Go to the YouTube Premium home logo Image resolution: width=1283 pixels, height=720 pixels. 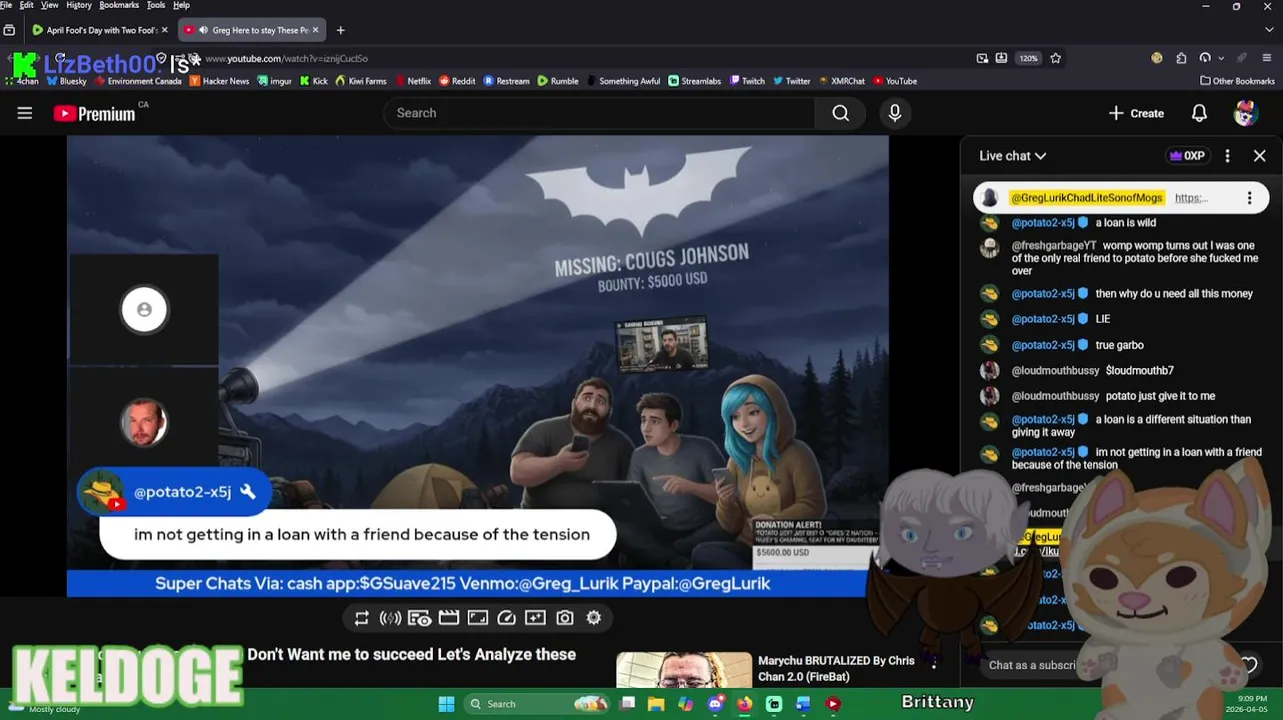(94, 114)
